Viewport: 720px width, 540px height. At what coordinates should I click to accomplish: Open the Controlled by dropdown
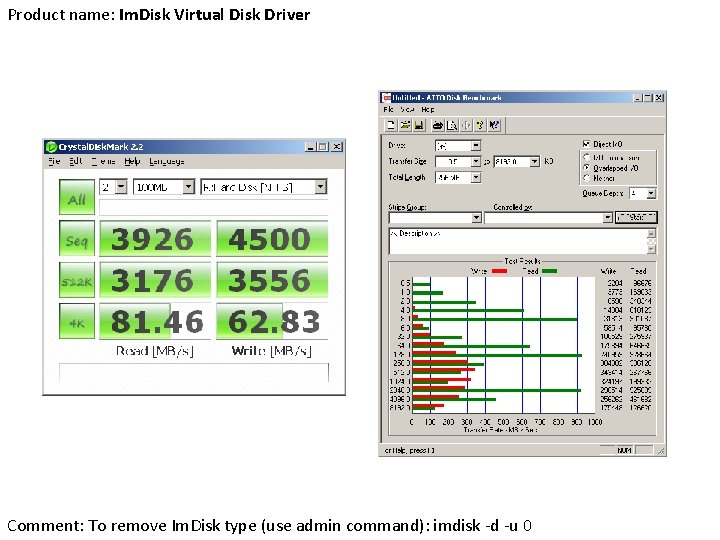[608, 217]
